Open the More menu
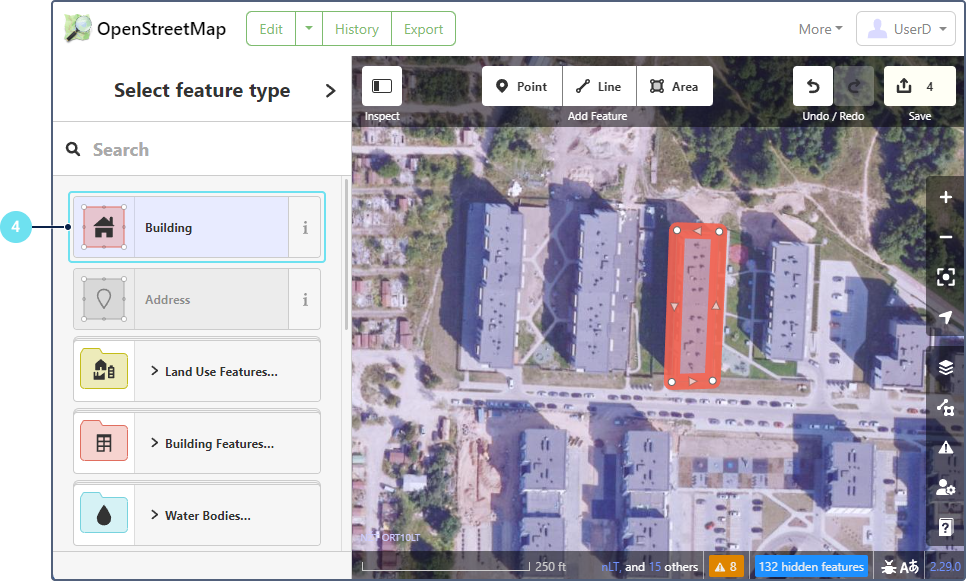This screenshot has width=966, height=581. pos(820,29)
